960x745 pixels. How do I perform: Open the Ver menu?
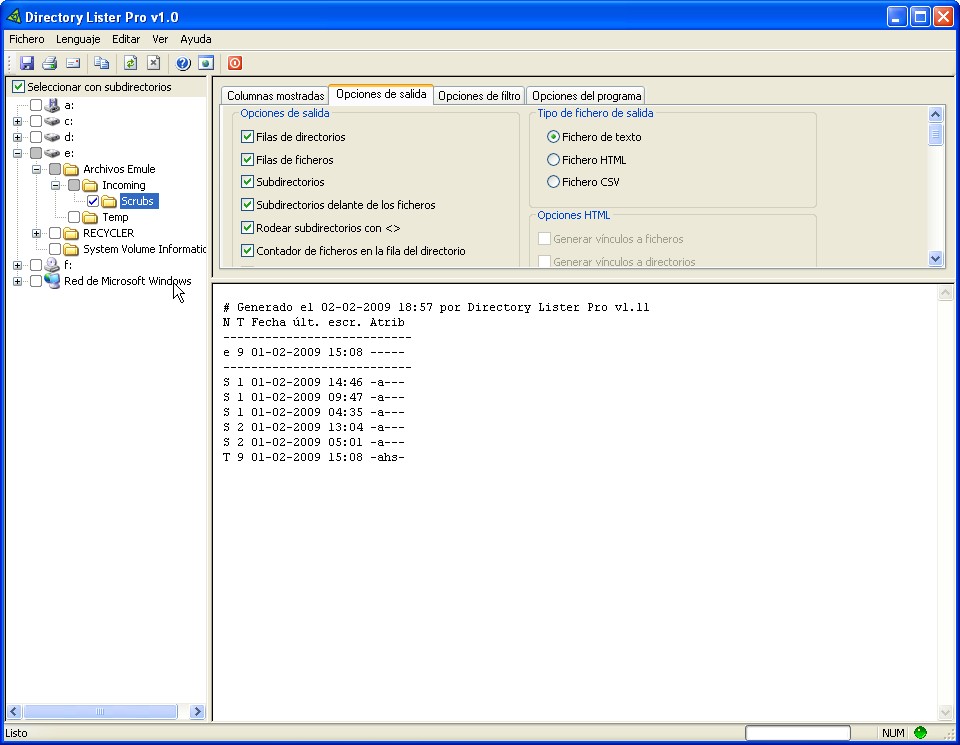pos(160,39)
